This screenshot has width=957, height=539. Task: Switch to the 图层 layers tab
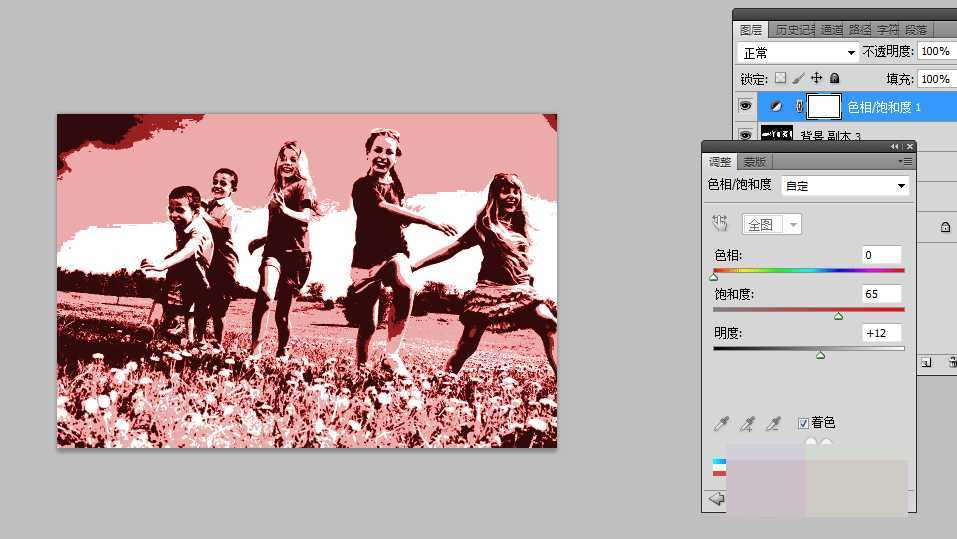(x=751, y=30)
